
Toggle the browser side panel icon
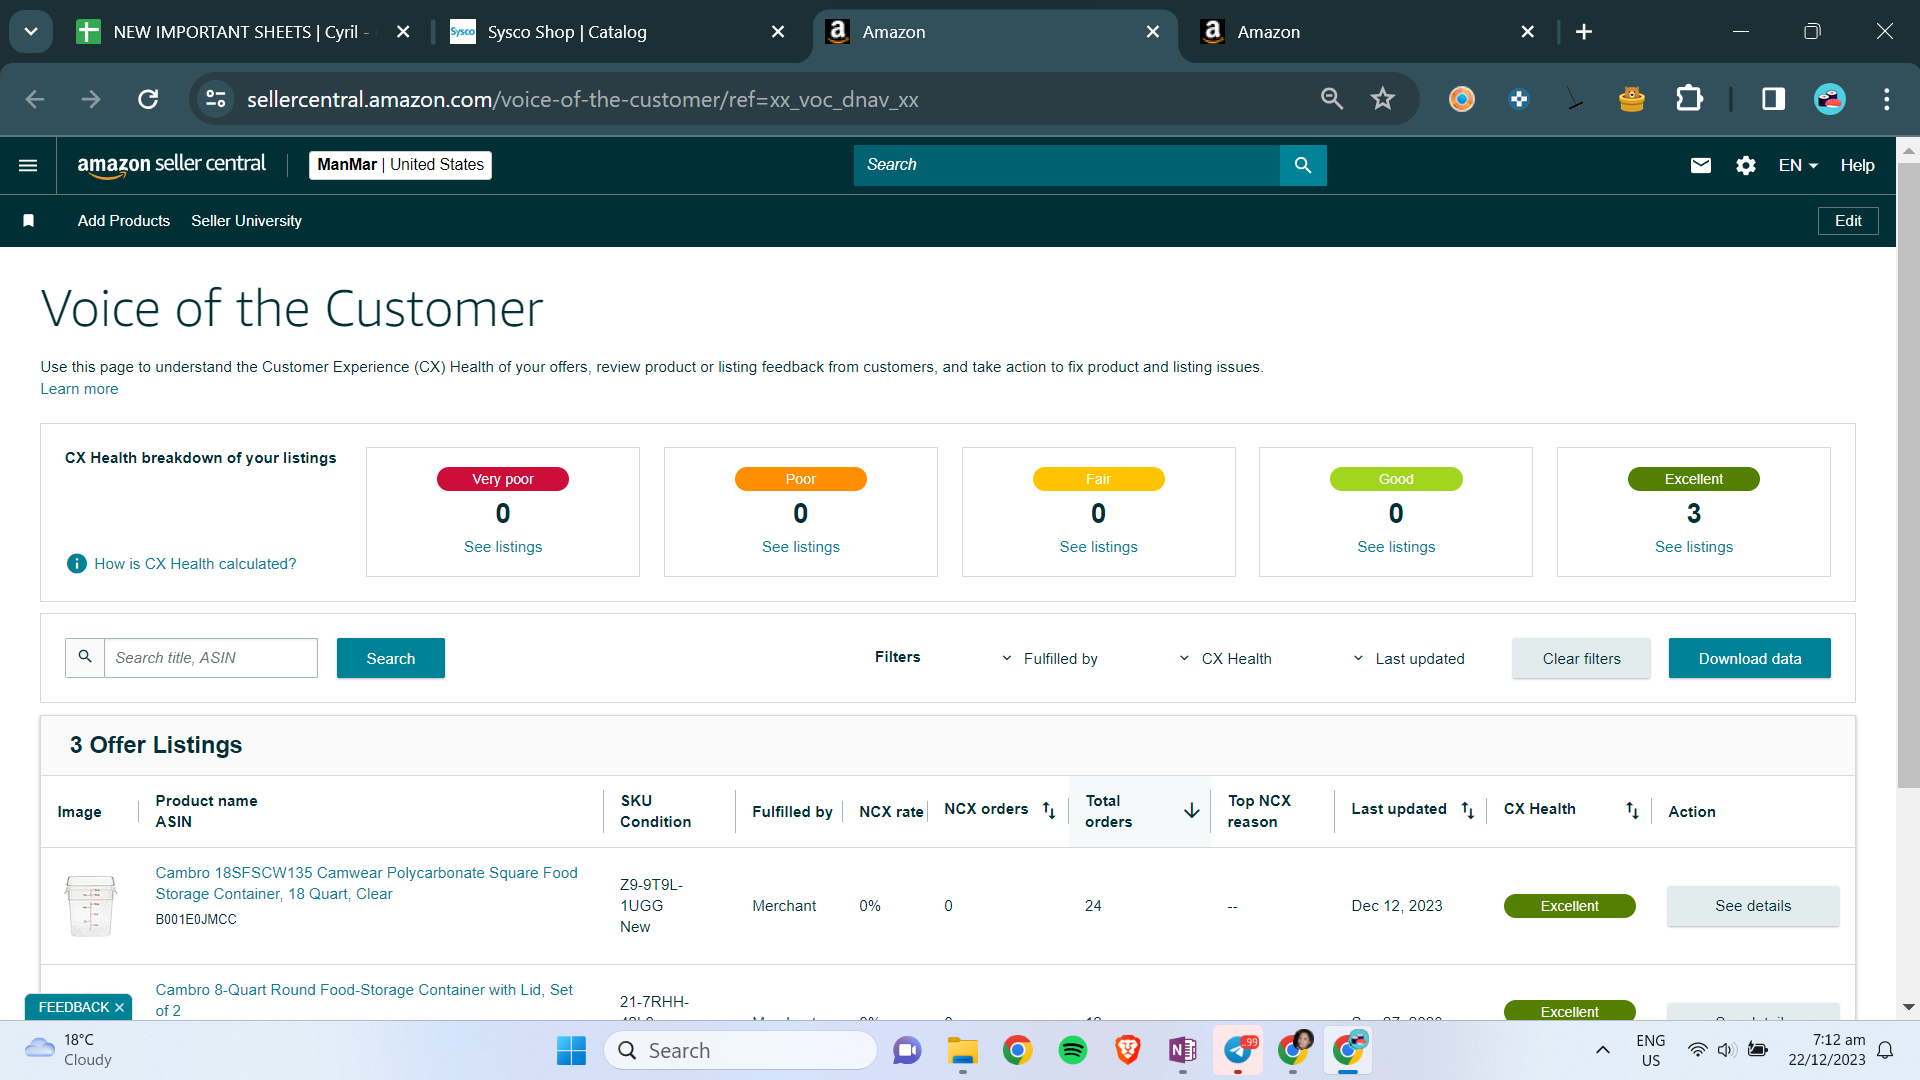click(1774, 99)
